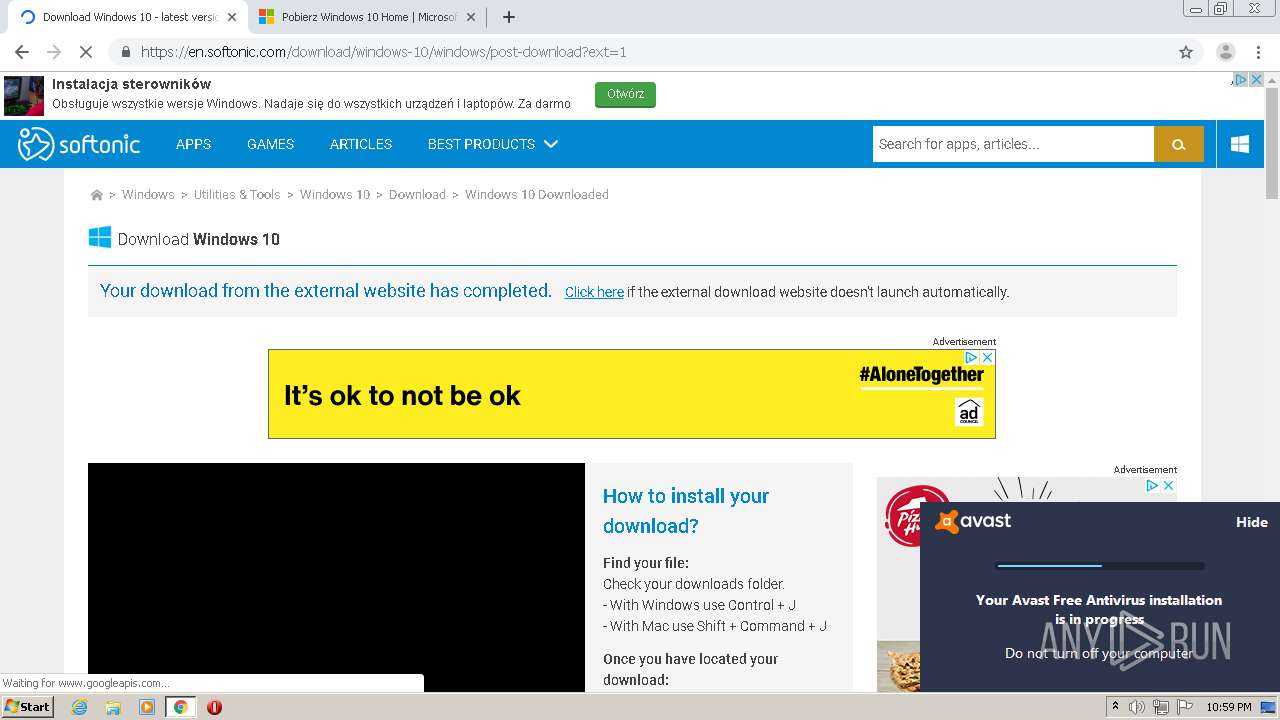Viewport: 1280px width, 720px height.
Task: Close the Pizza Hut side ad
Action: 1168,485
